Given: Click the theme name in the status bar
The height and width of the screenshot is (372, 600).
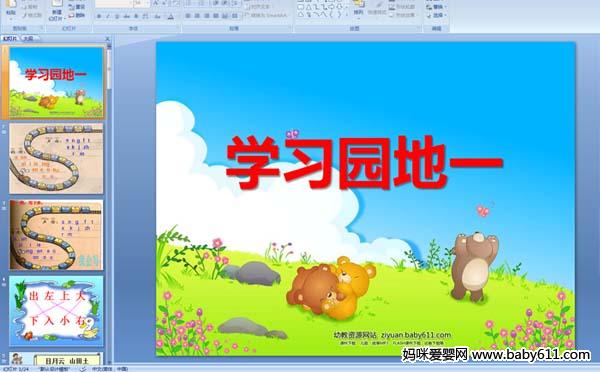Looking at the screenshot, I should tap(54, 369).
